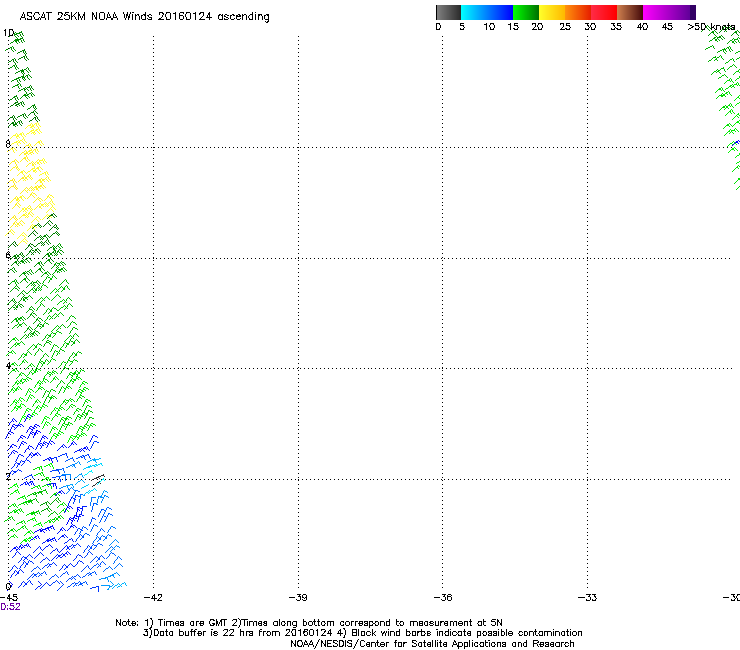Click the '>50 knots' legend label
The width and height of the screenshot is (740, 650).
[x=711, y=27]
